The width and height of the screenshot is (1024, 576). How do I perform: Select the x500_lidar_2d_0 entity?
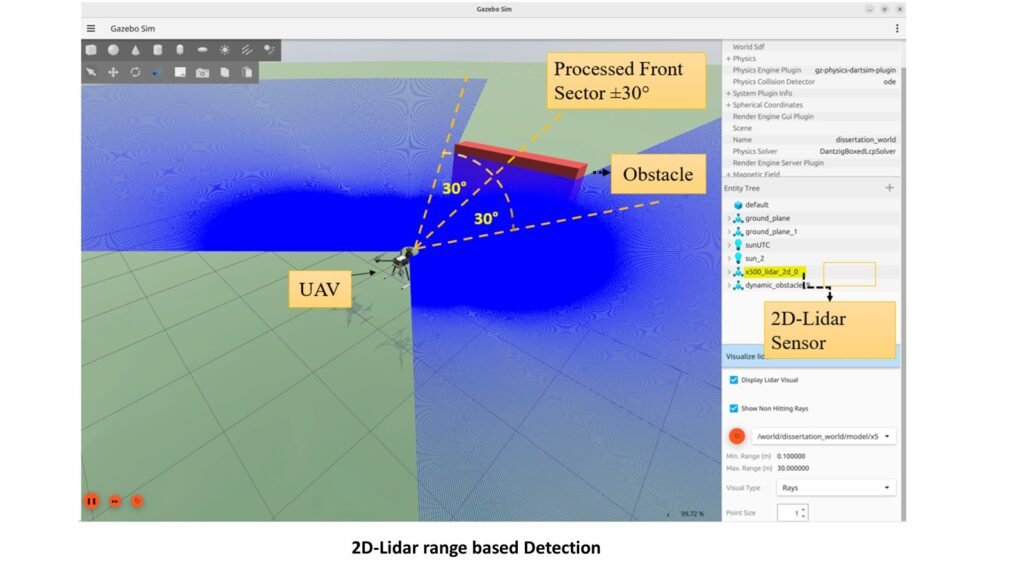tap(774, 272)
